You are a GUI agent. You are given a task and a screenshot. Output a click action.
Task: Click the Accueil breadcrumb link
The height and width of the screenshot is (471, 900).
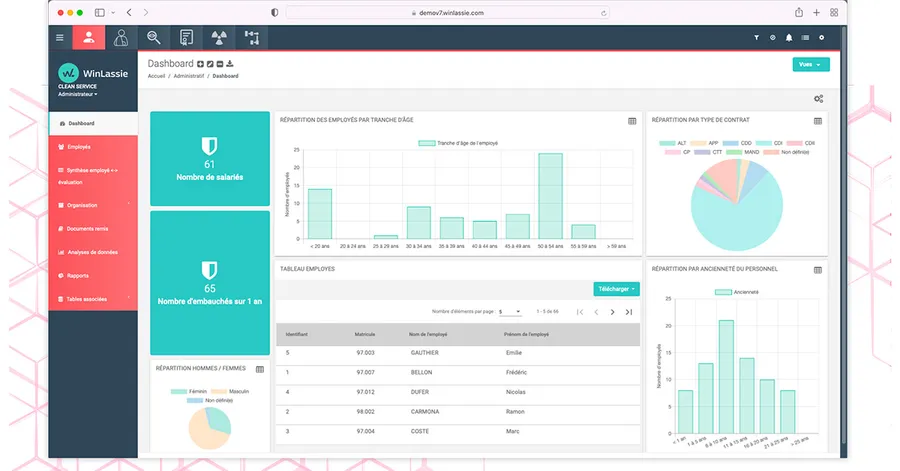tap(156, 76)
